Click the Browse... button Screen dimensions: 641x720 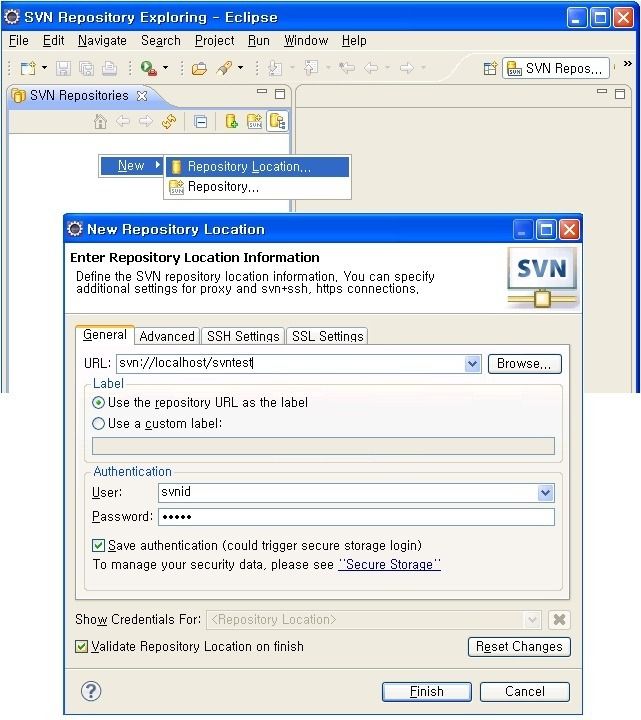pyautogui.click(x=524, y=364)
